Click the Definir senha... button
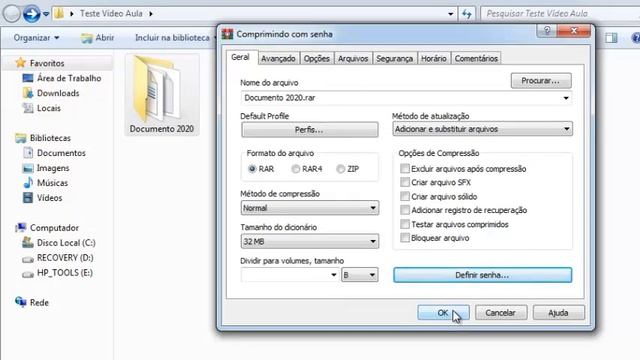The image size is (640, 360). [482, 275]
